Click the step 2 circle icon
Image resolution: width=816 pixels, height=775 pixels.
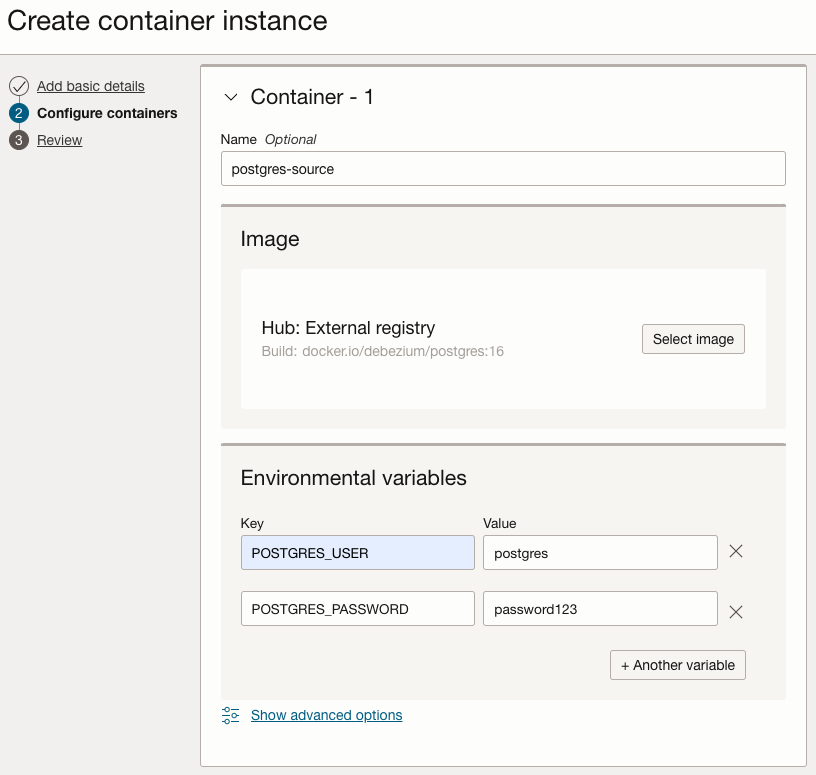[19, 113]
